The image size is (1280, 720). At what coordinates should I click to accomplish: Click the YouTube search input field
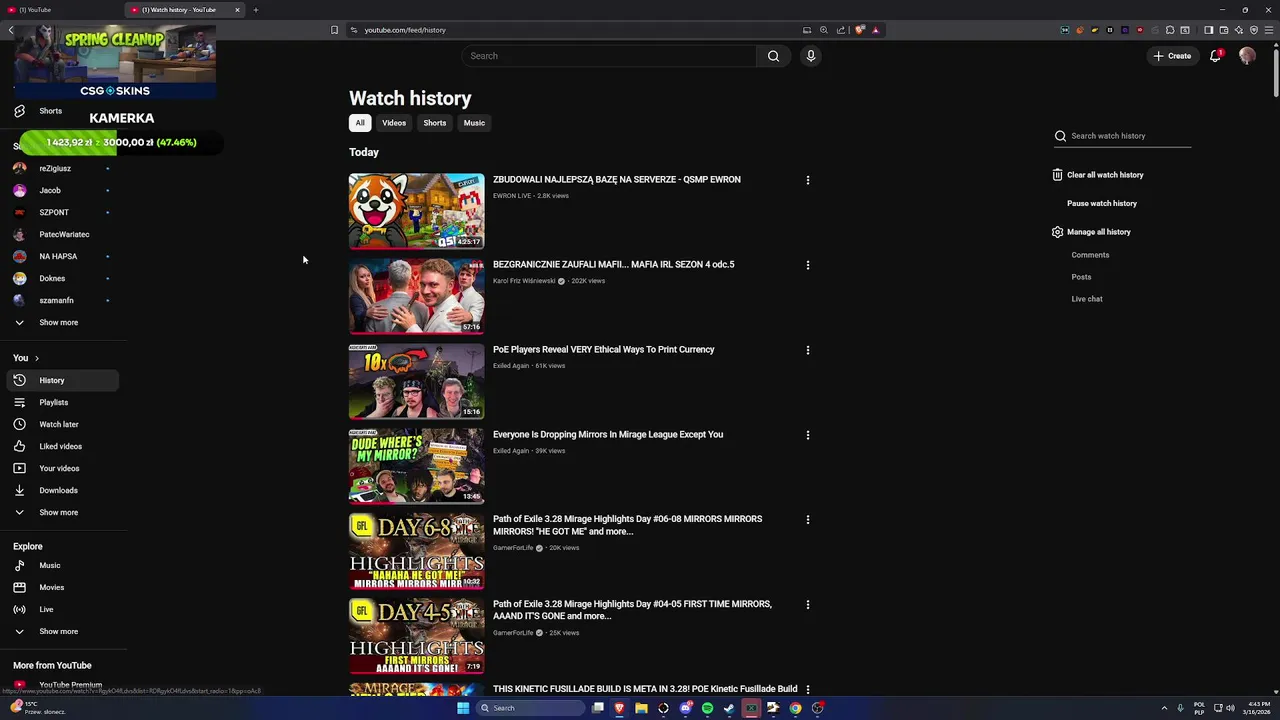pos(609,56)
